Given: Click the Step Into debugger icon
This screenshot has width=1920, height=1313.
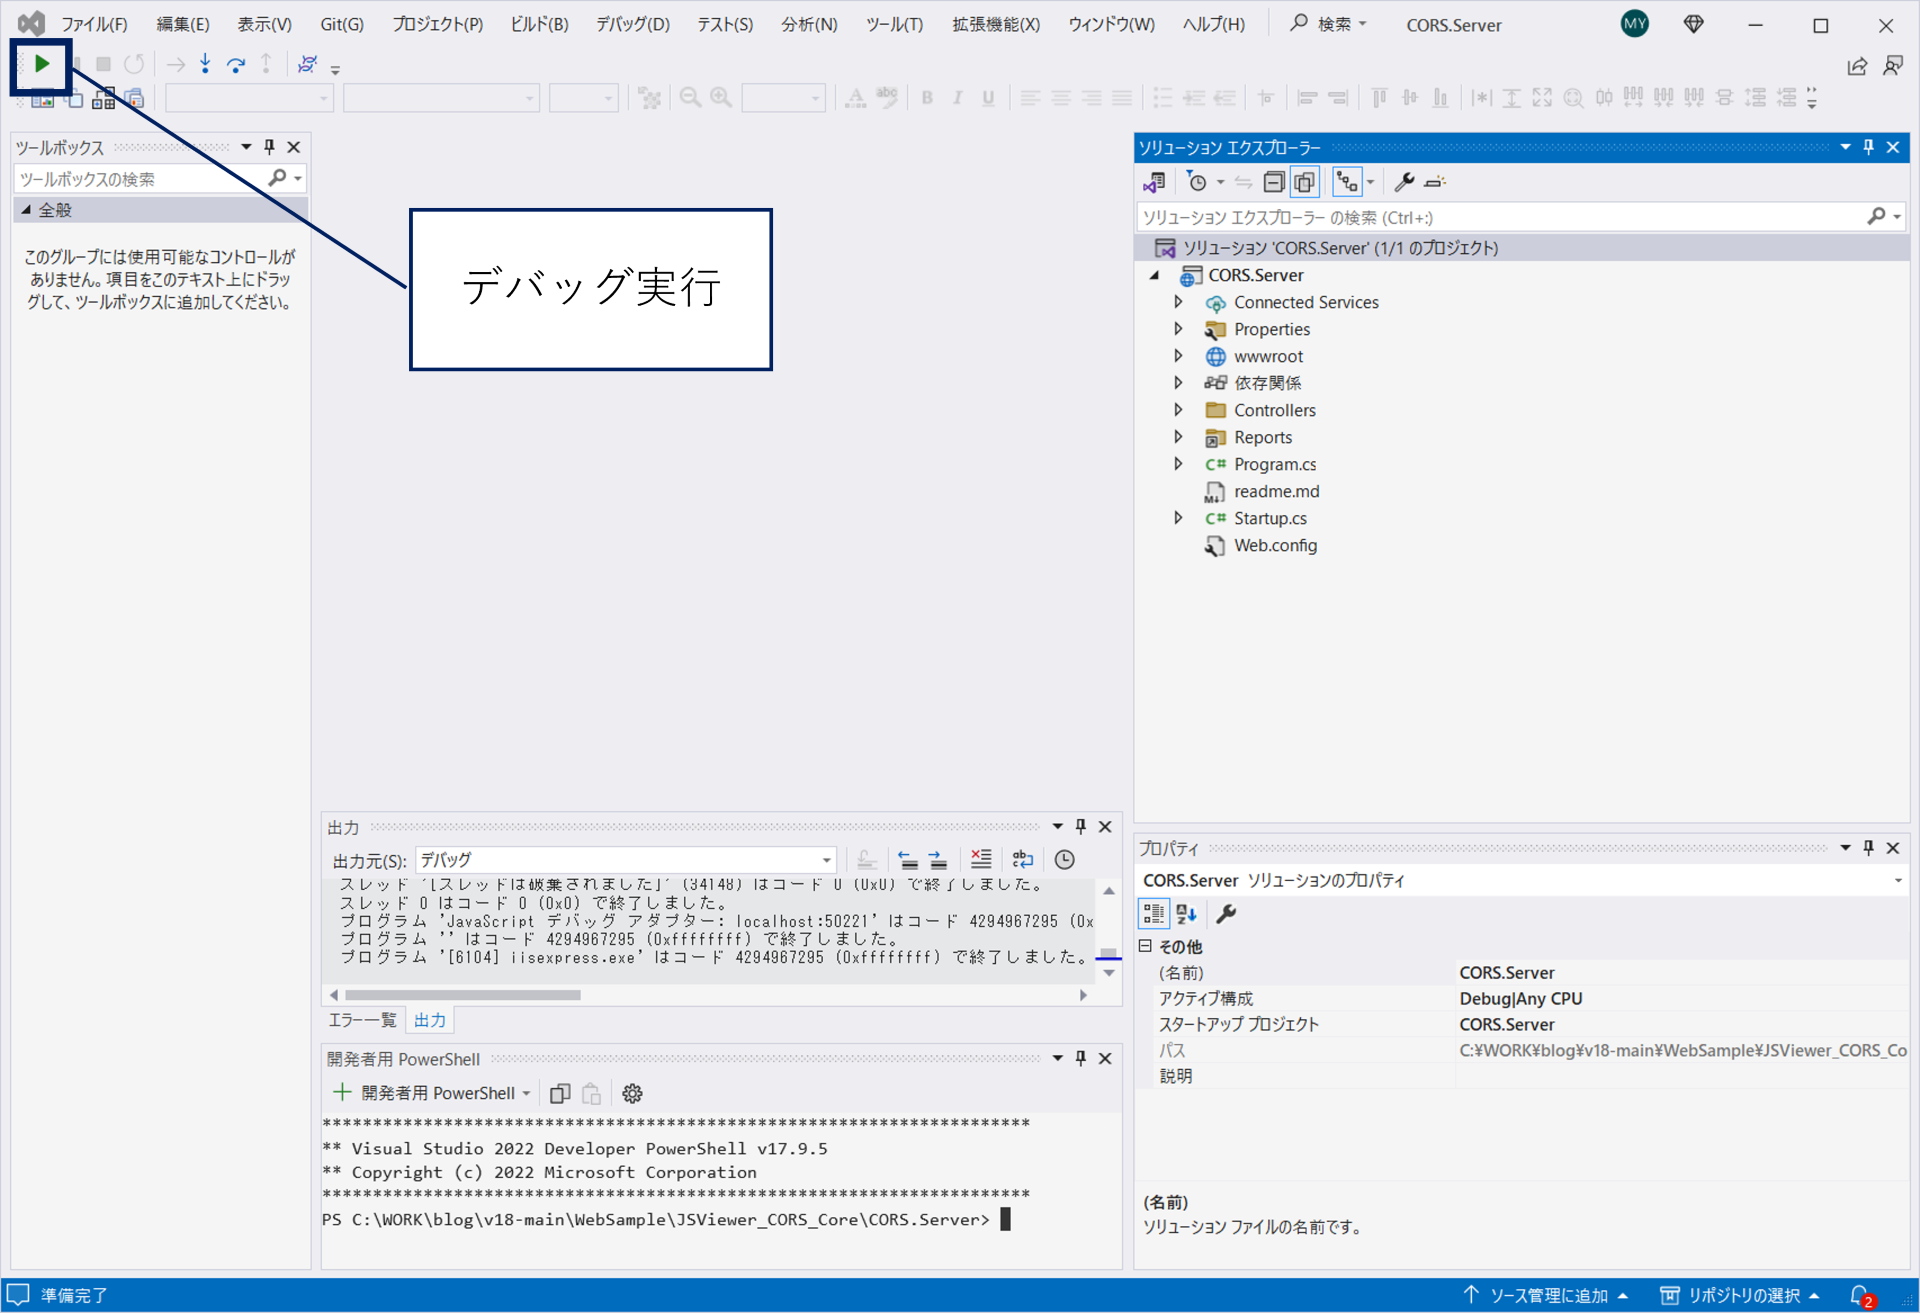Looking at the screenshot, I should 205,64.
